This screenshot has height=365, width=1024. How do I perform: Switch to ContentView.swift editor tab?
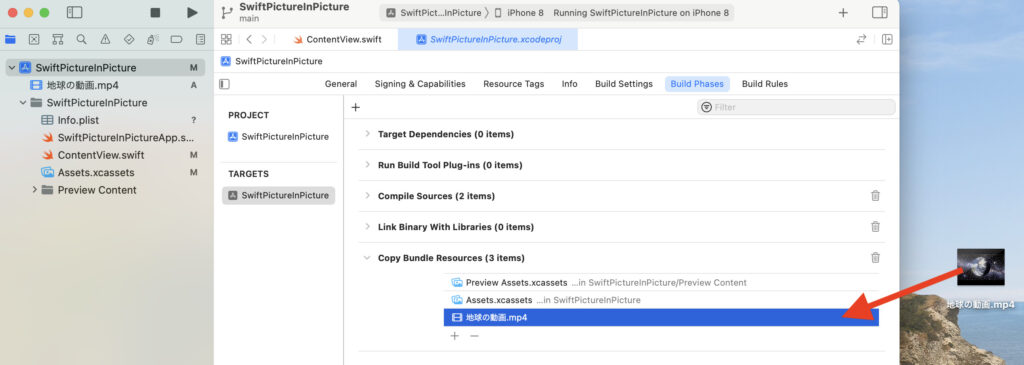[337, 39]
